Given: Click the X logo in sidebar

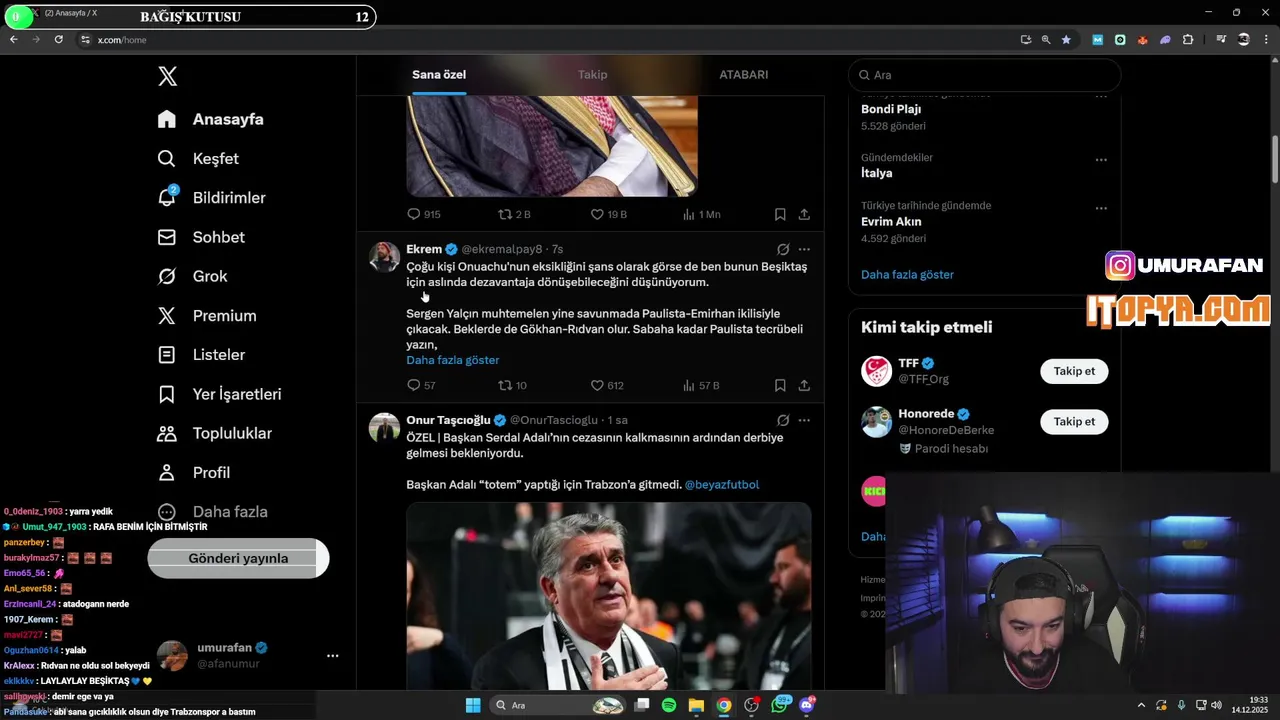Looking at the screenshot, I should 168,77.
